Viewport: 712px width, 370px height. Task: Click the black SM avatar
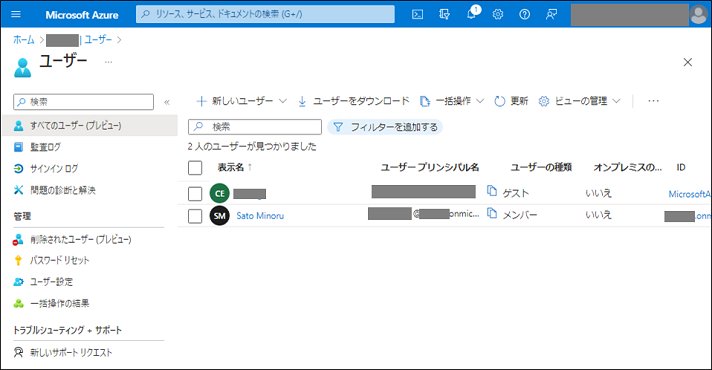(219, 216)
